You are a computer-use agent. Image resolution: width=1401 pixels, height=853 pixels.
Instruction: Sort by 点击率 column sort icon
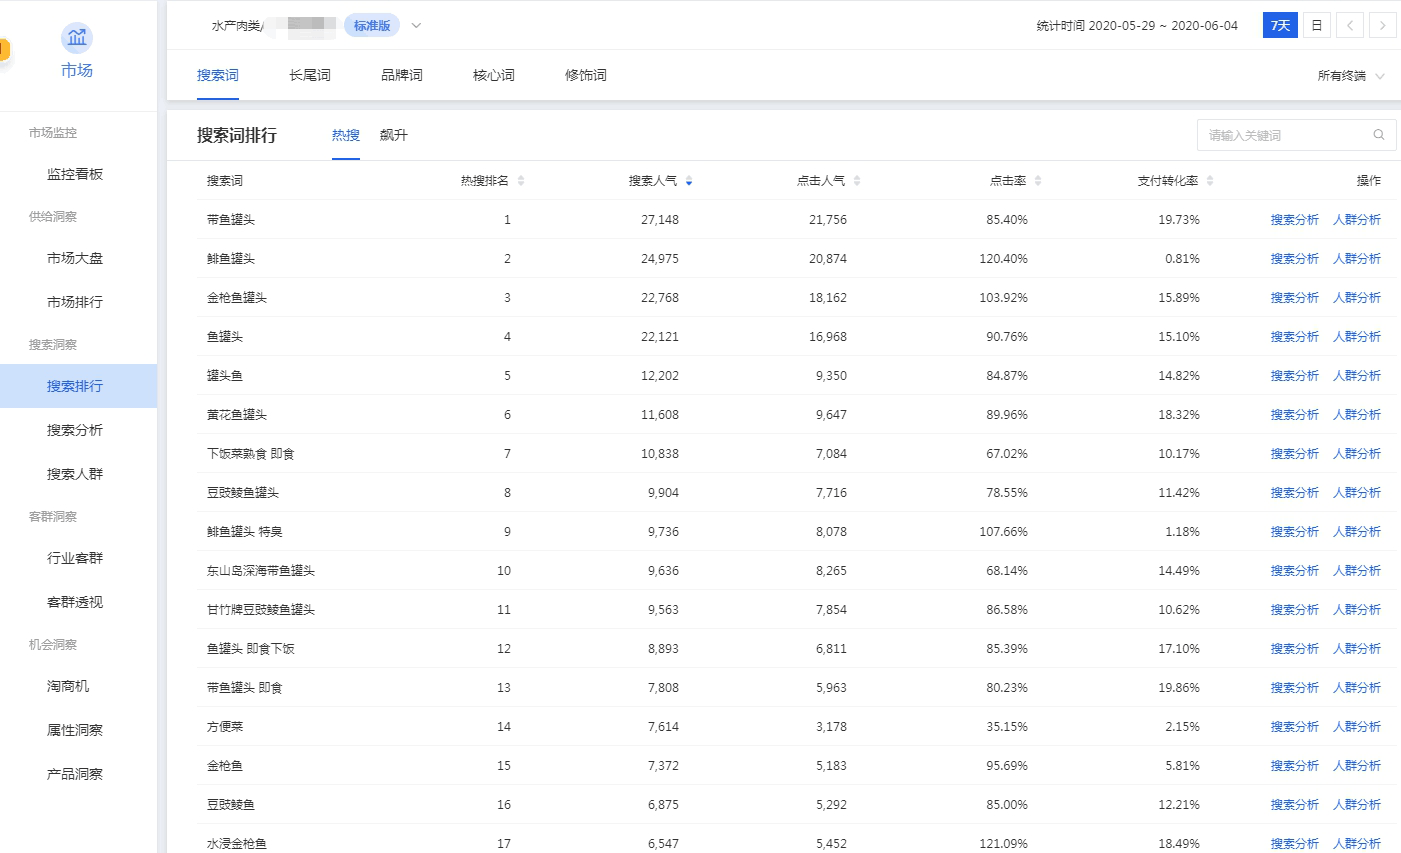[x=1038, y=181]
